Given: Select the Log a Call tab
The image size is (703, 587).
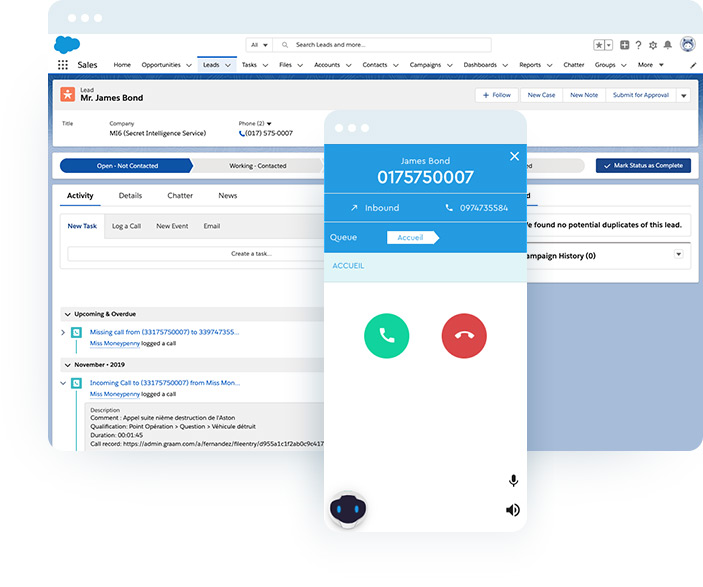Looking at the screenshot, I should point(126,226).
